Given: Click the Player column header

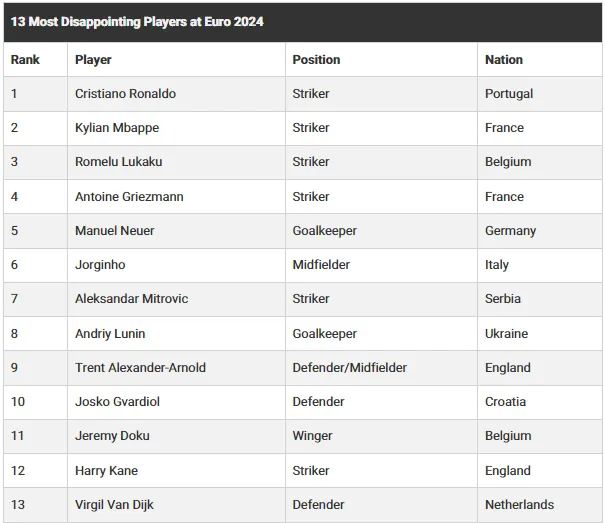Looking at the screenshot, I should pyautogui.click(x=93, y=60).
